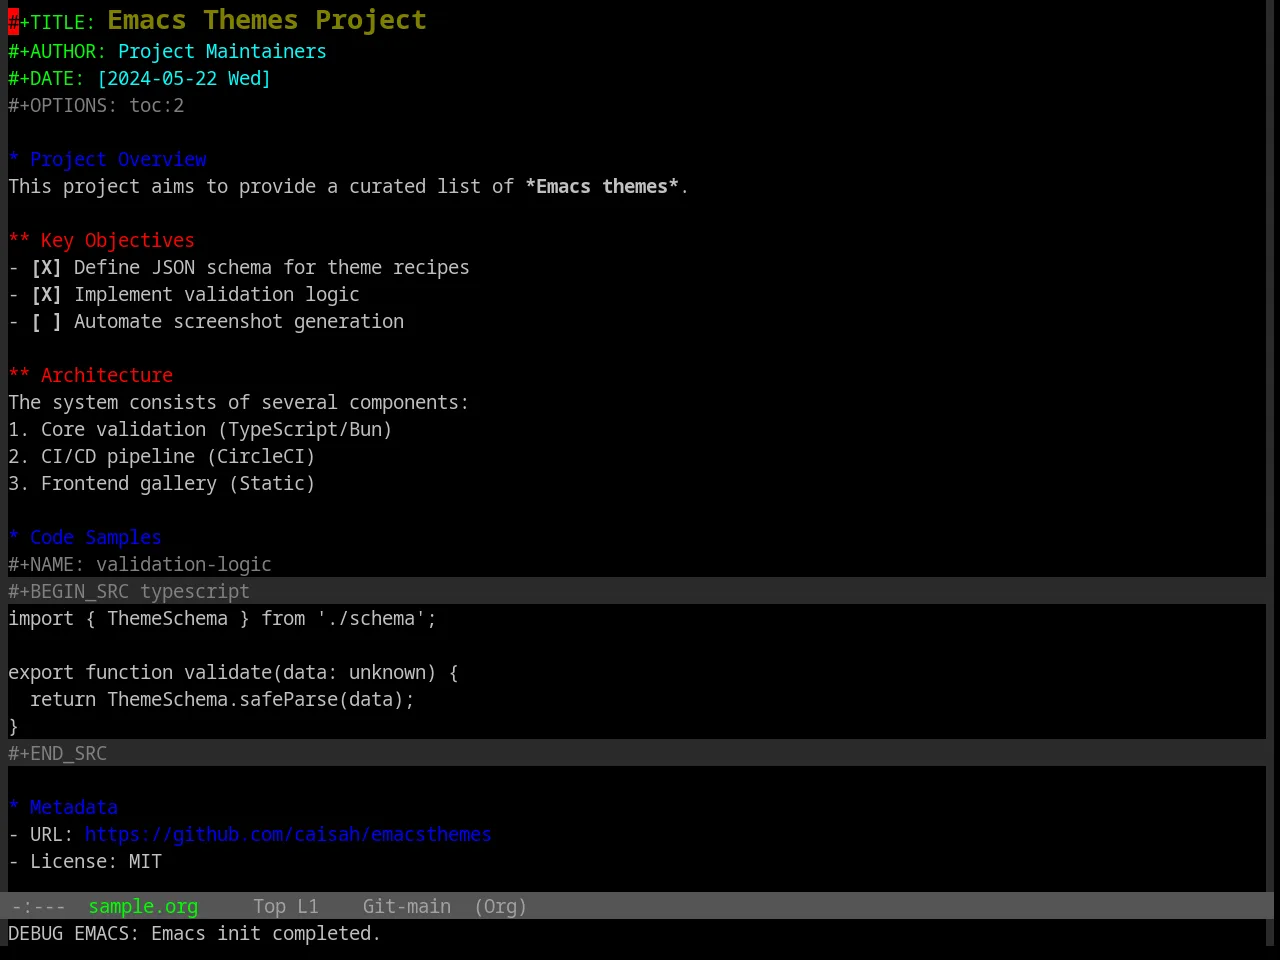Fold the 'Project Overview' heading star
The height and width of the screenshot is (960, 1280).
pyautogui.click(x=14, y=160)
